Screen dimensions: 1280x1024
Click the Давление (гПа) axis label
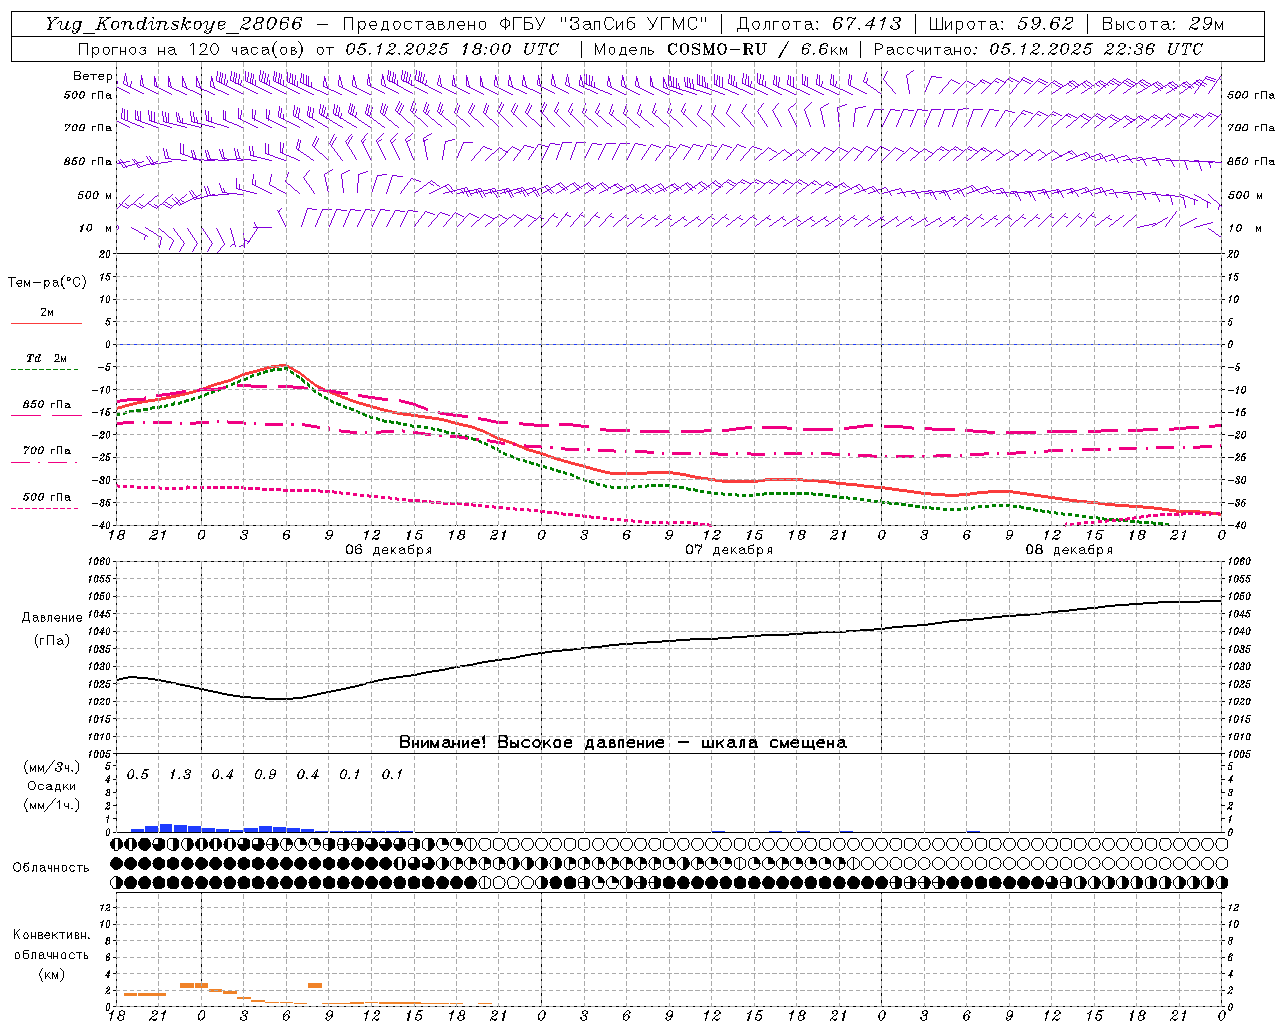click(52, 629)
